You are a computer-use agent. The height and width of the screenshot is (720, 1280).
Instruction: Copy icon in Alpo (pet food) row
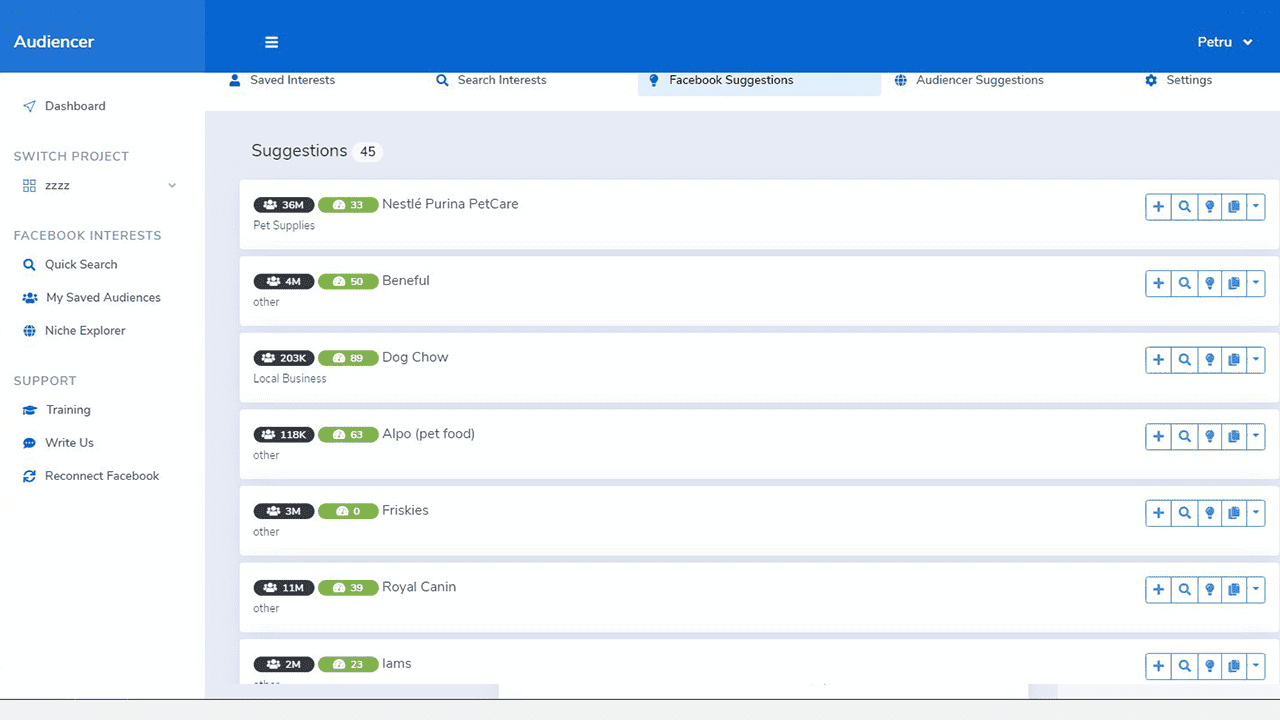click(x=1233, y=436)
